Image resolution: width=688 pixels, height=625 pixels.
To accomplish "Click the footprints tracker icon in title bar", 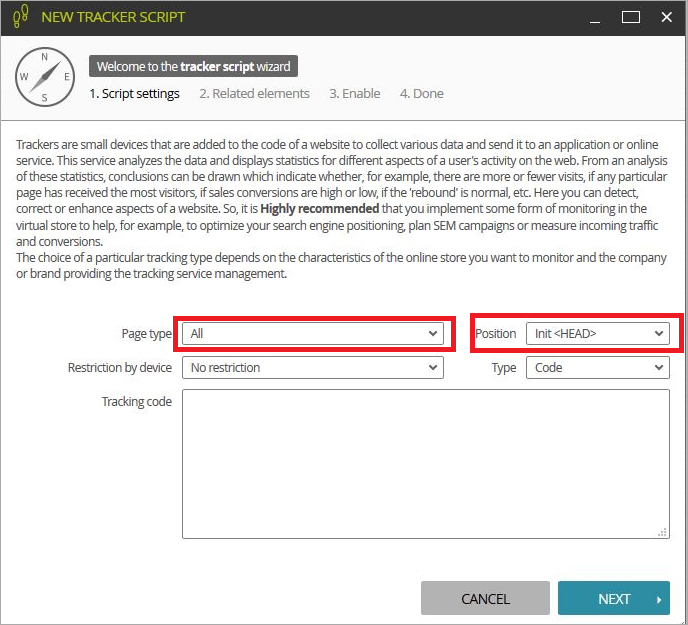I will (20, 17).
